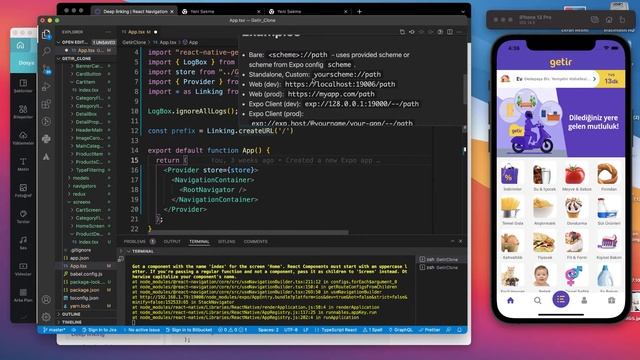Click Sign in to Bitbucket in the status bar
The image size is (640, 360).
coord(189,330)
